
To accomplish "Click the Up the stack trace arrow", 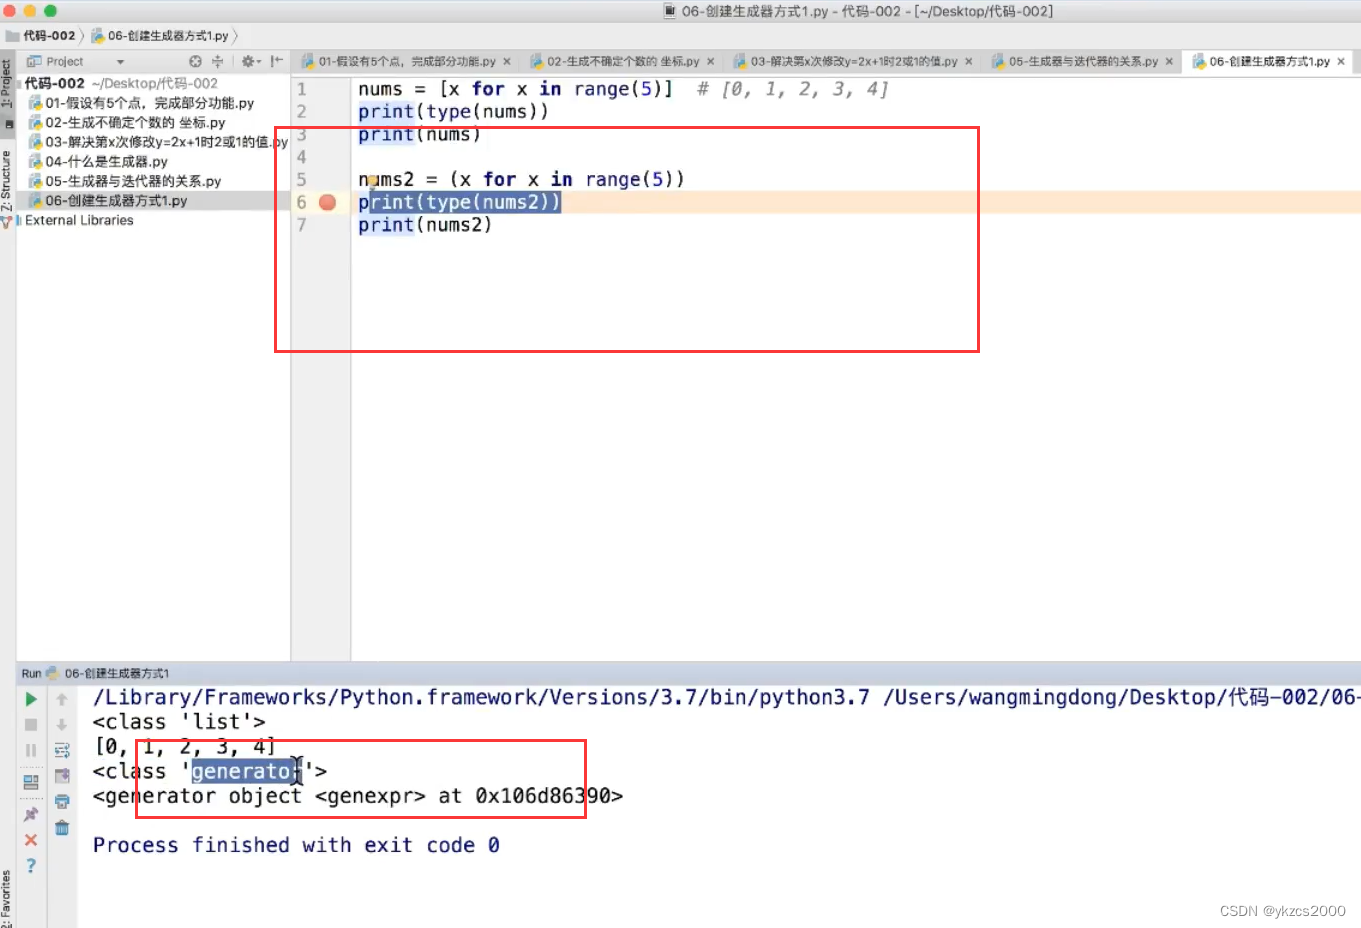I will [62, 699].
